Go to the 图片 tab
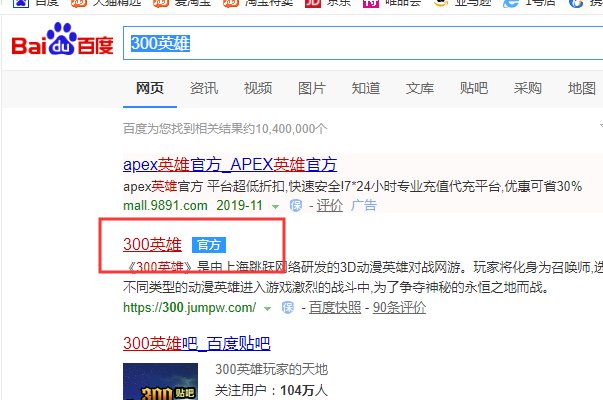 (x=312, y=88)
